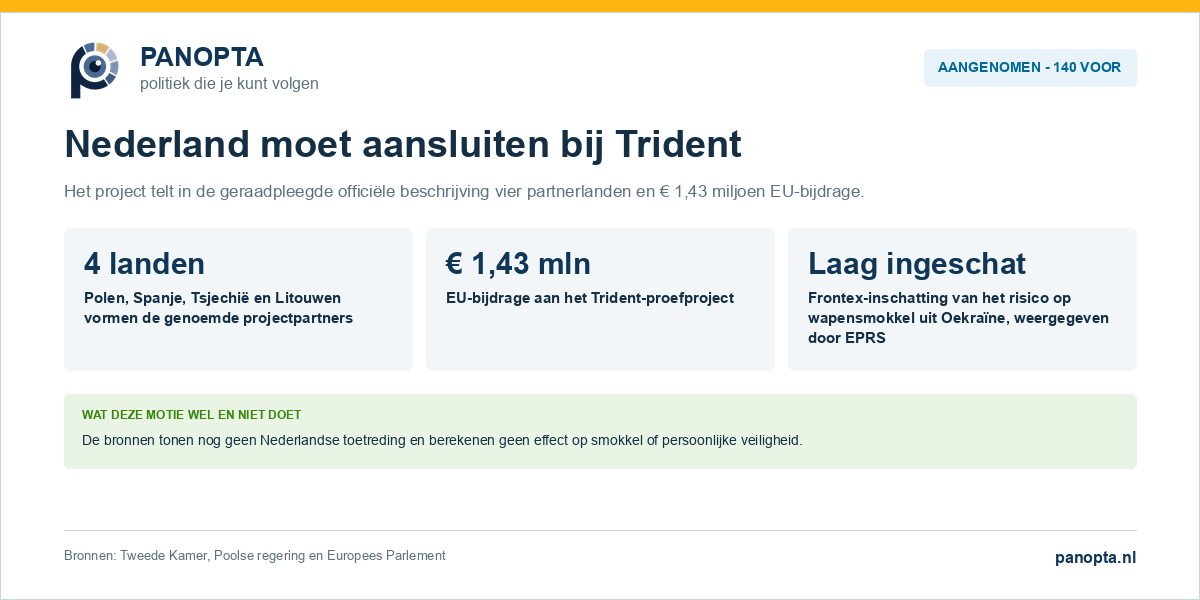Image resolution: width=1200 pixels, height=600 pixels.
Task: Click the subtitle about vier partnerlanden
Action: [x=464, y=191]
